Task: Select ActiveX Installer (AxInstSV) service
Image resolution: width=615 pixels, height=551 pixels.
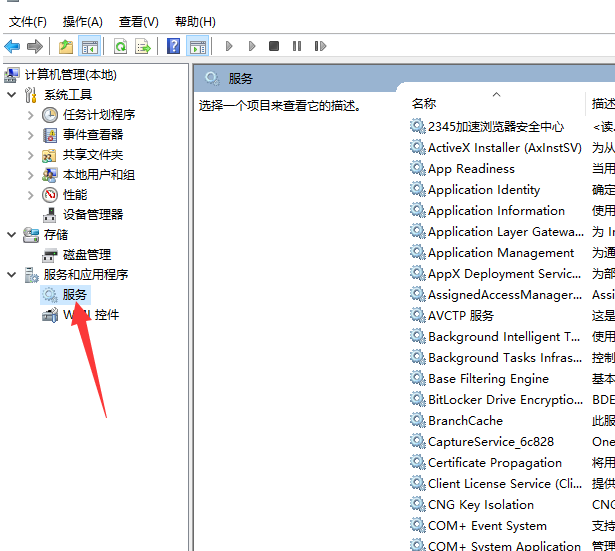Action: click(x=505, y=148)
